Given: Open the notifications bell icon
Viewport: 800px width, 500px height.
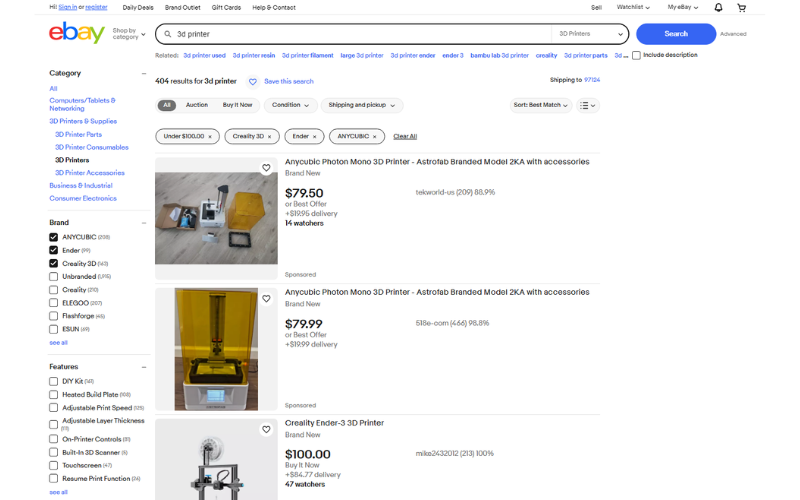Looking at the screenshot, I should point(718,7).
